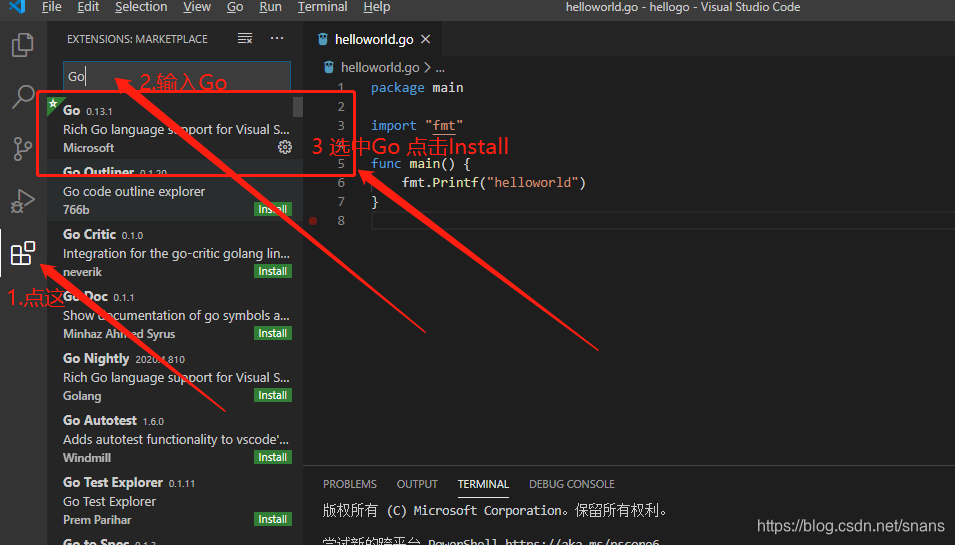Viewport: 955px width, 545px height.
Task: Click the gopher file icon in tab
Action: (x=323, y=39)
